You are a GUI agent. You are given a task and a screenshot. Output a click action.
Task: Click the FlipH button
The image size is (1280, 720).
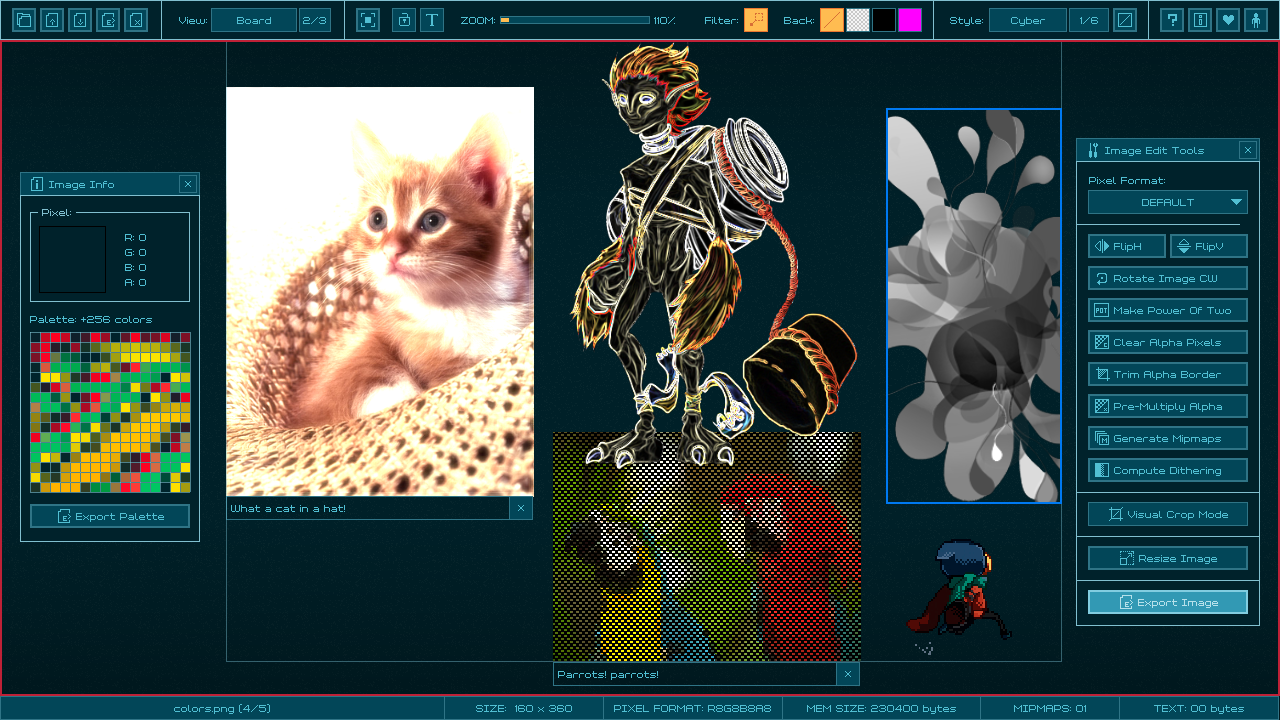[x=1127, y=246]
